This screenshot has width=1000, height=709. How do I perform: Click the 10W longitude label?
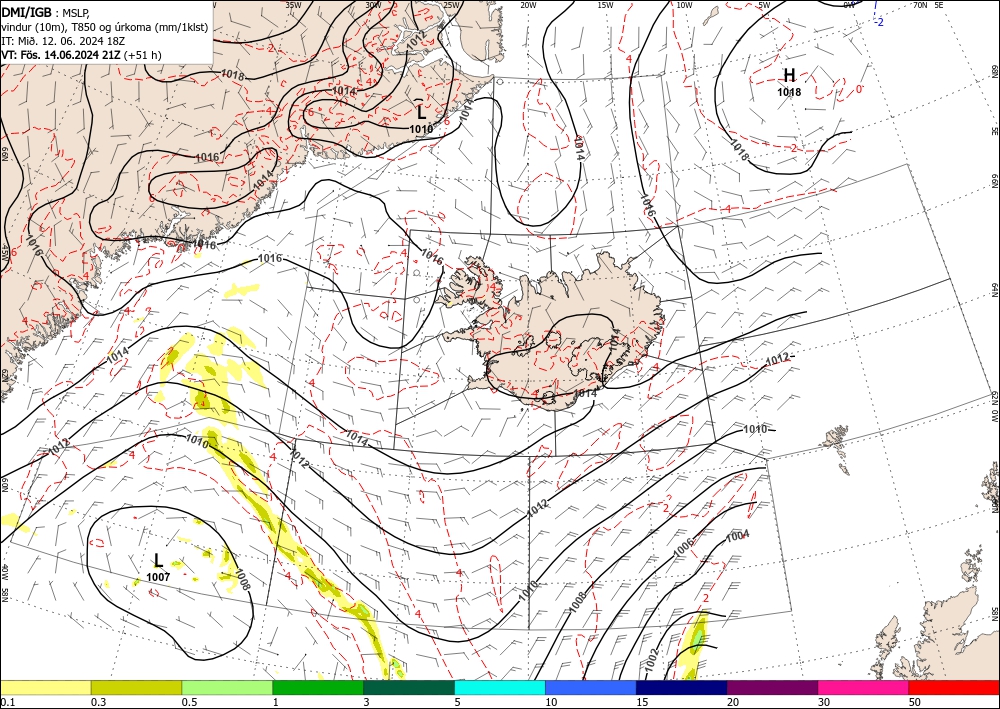(x=684, y=5)
